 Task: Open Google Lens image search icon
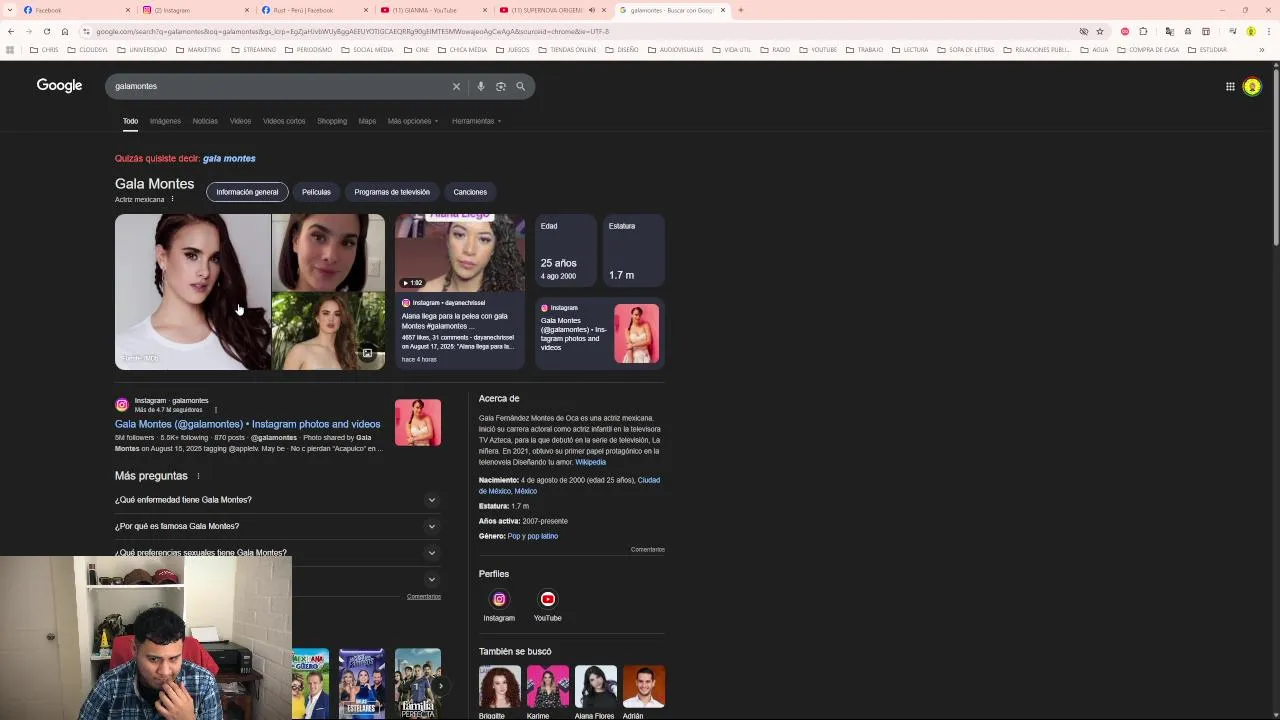tap(500, 86)
